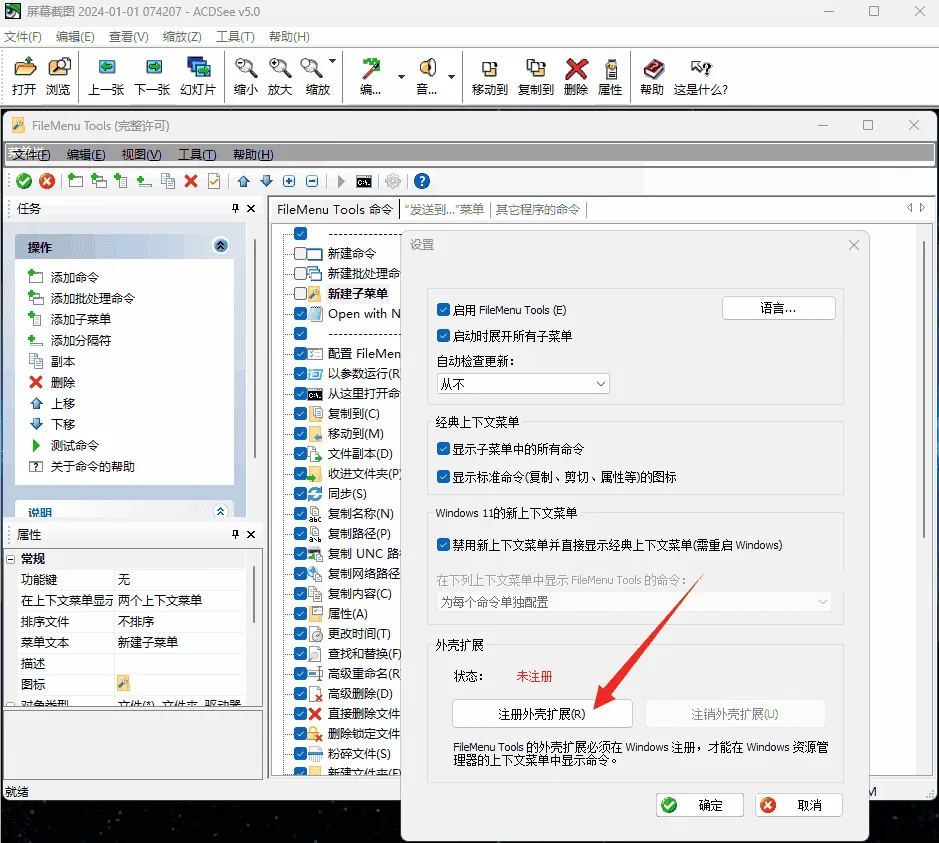Select the green apply changes icon on FileMenu toolbar

23,181
